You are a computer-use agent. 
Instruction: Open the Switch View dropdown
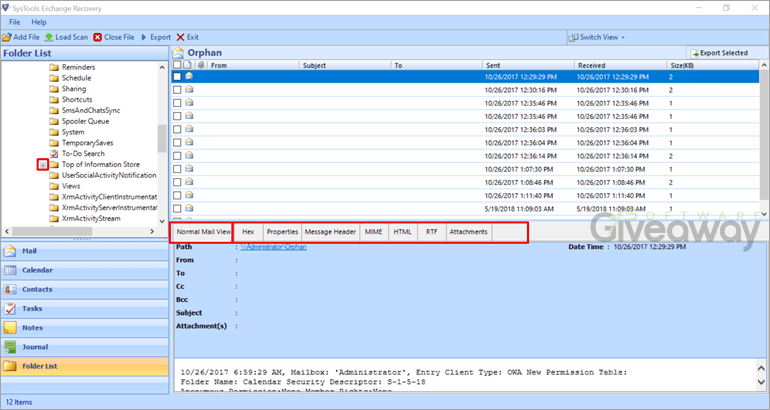pyautogui.click(x=597, y=37)
